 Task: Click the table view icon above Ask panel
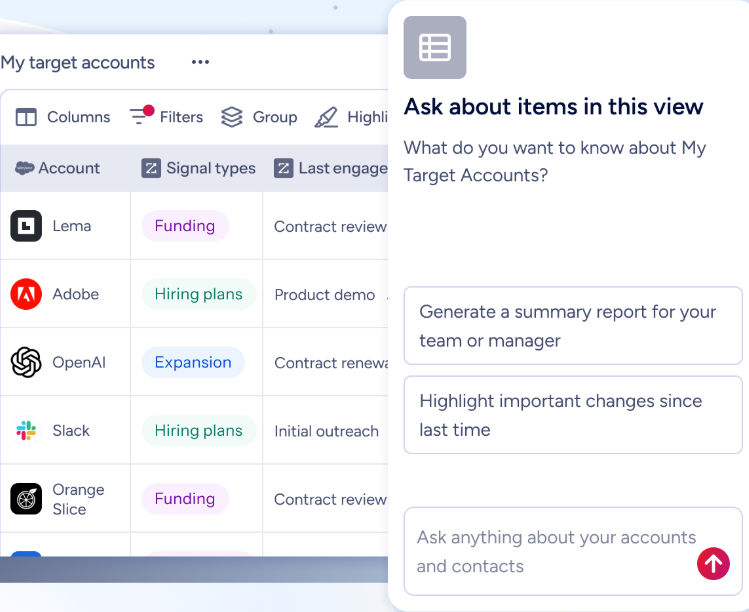tap(435, 47)
